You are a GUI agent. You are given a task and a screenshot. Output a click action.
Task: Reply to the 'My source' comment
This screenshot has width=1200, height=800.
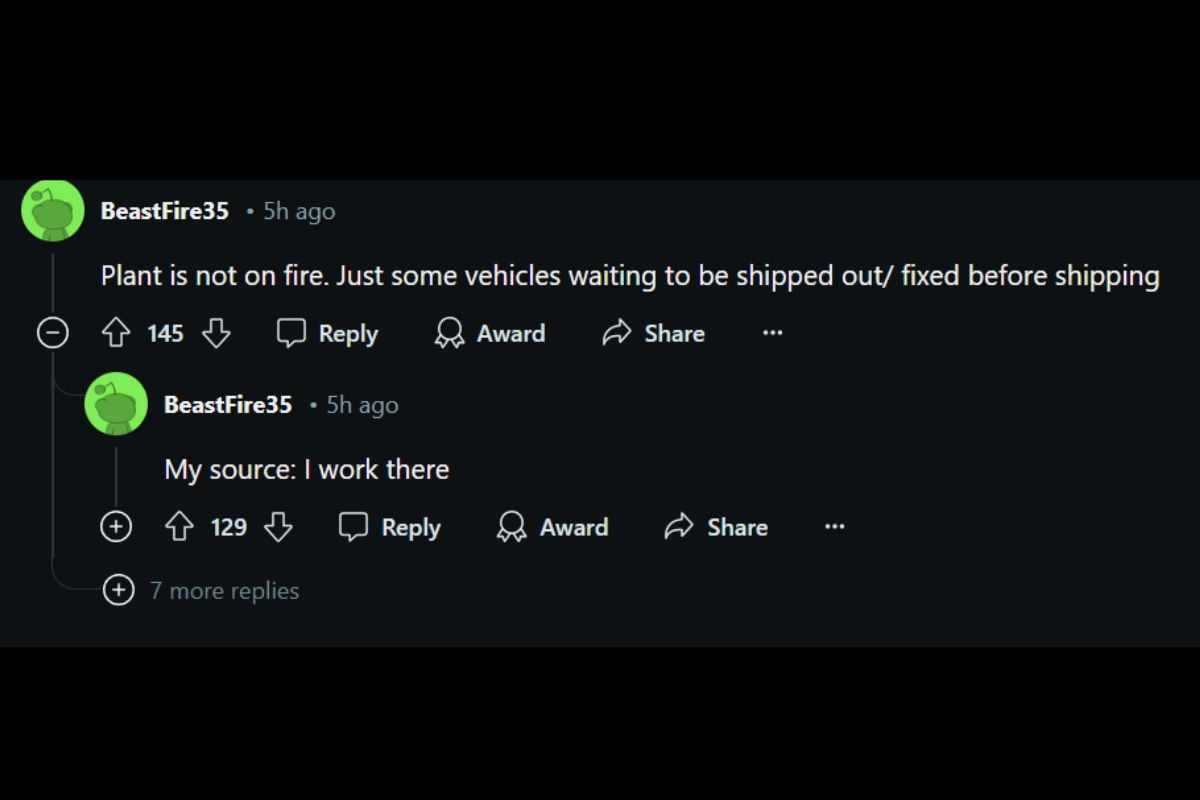[x=391, y=527]
